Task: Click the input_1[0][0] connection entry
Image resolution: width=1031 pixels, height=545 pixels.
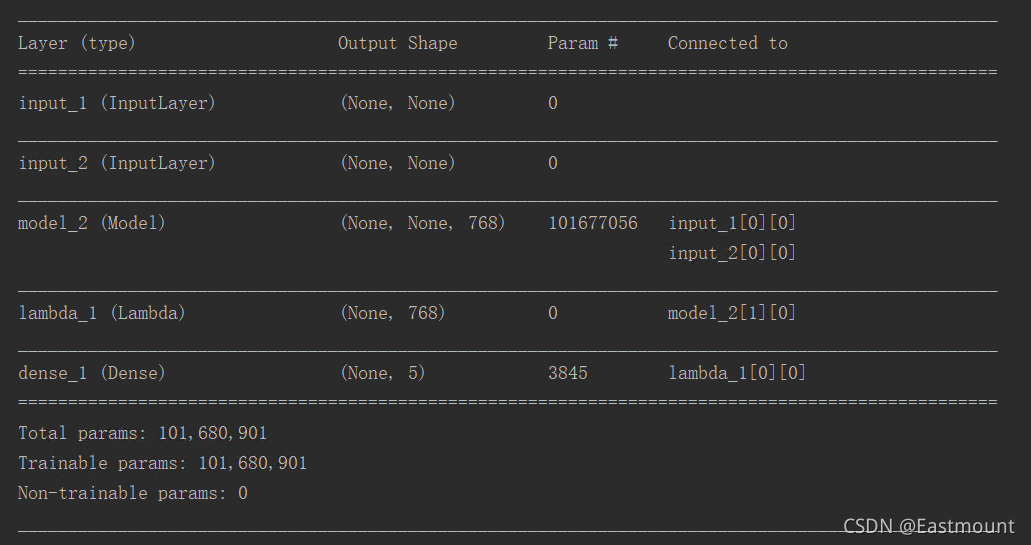Action: [732, 223]
